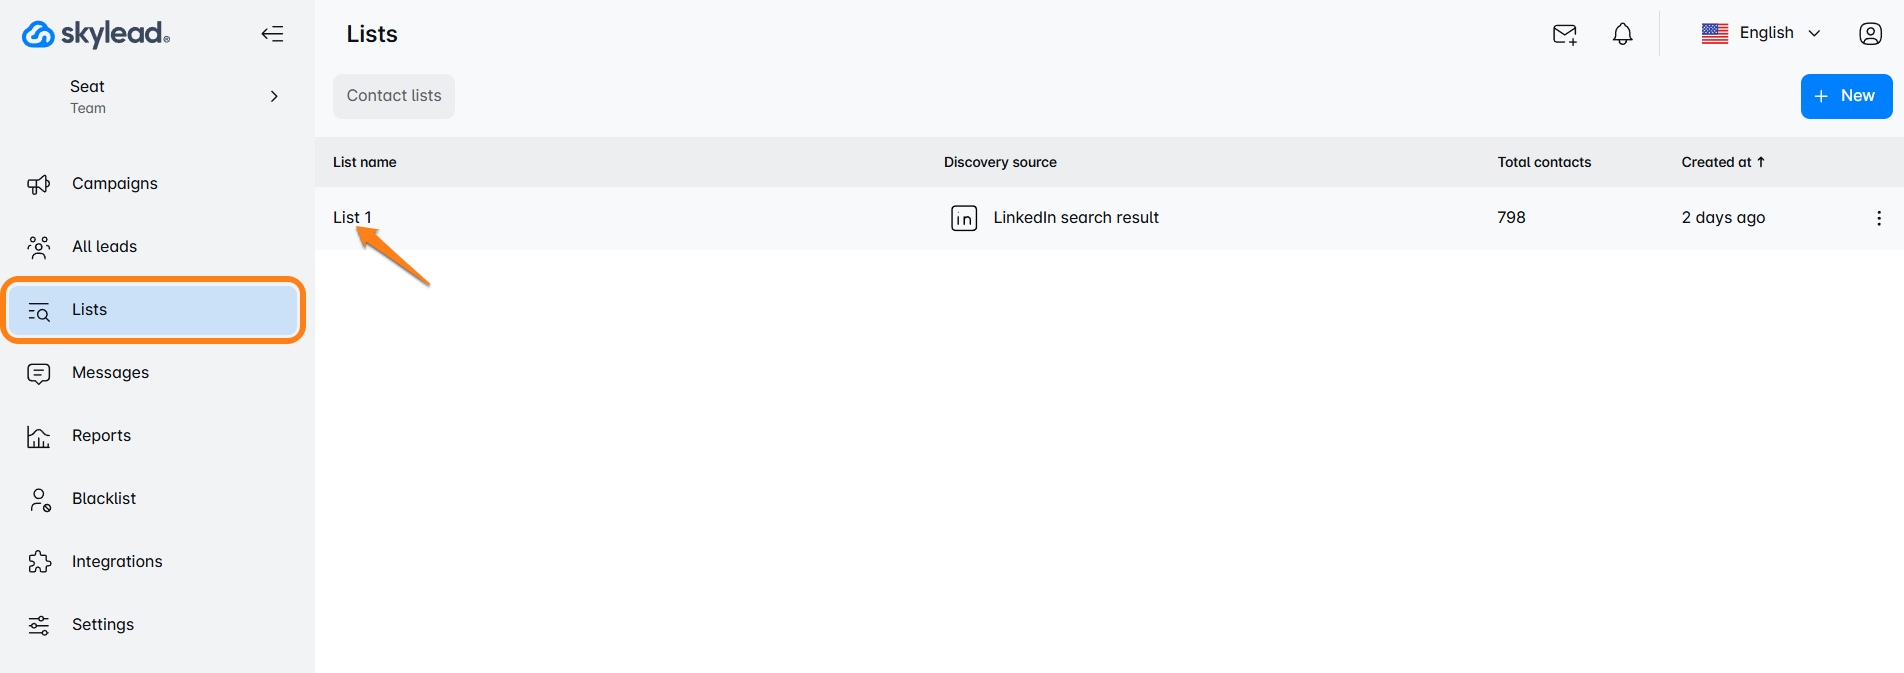1904x673 pixels.
Task: Open the English language dropdown
Action: [1761, 33]
